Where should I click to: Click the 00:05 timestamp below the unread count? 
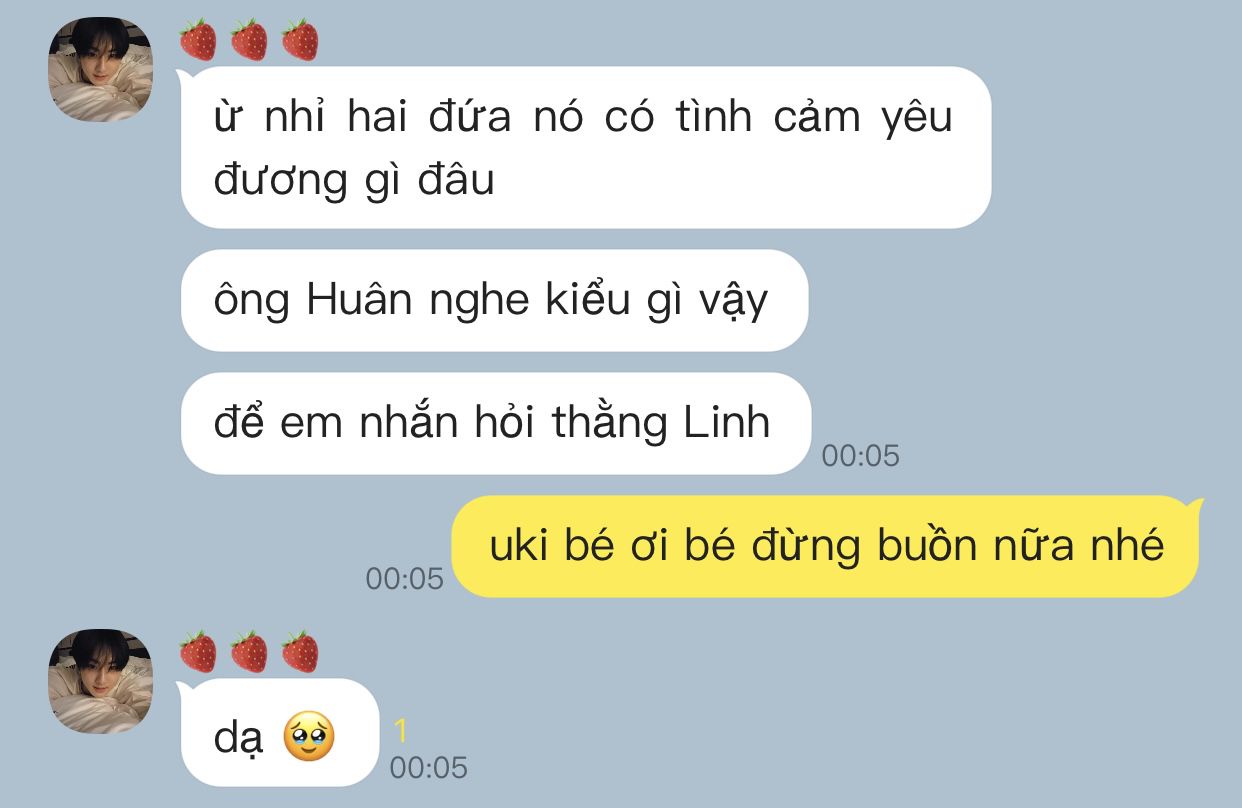429,767
